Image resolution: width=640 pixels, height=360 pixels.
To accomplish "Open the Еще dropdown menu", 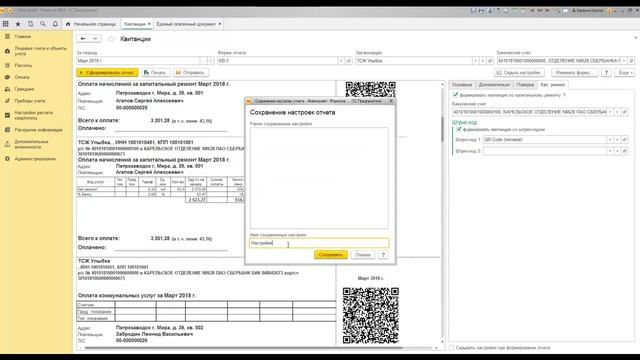I will click(x=625, y=73).
